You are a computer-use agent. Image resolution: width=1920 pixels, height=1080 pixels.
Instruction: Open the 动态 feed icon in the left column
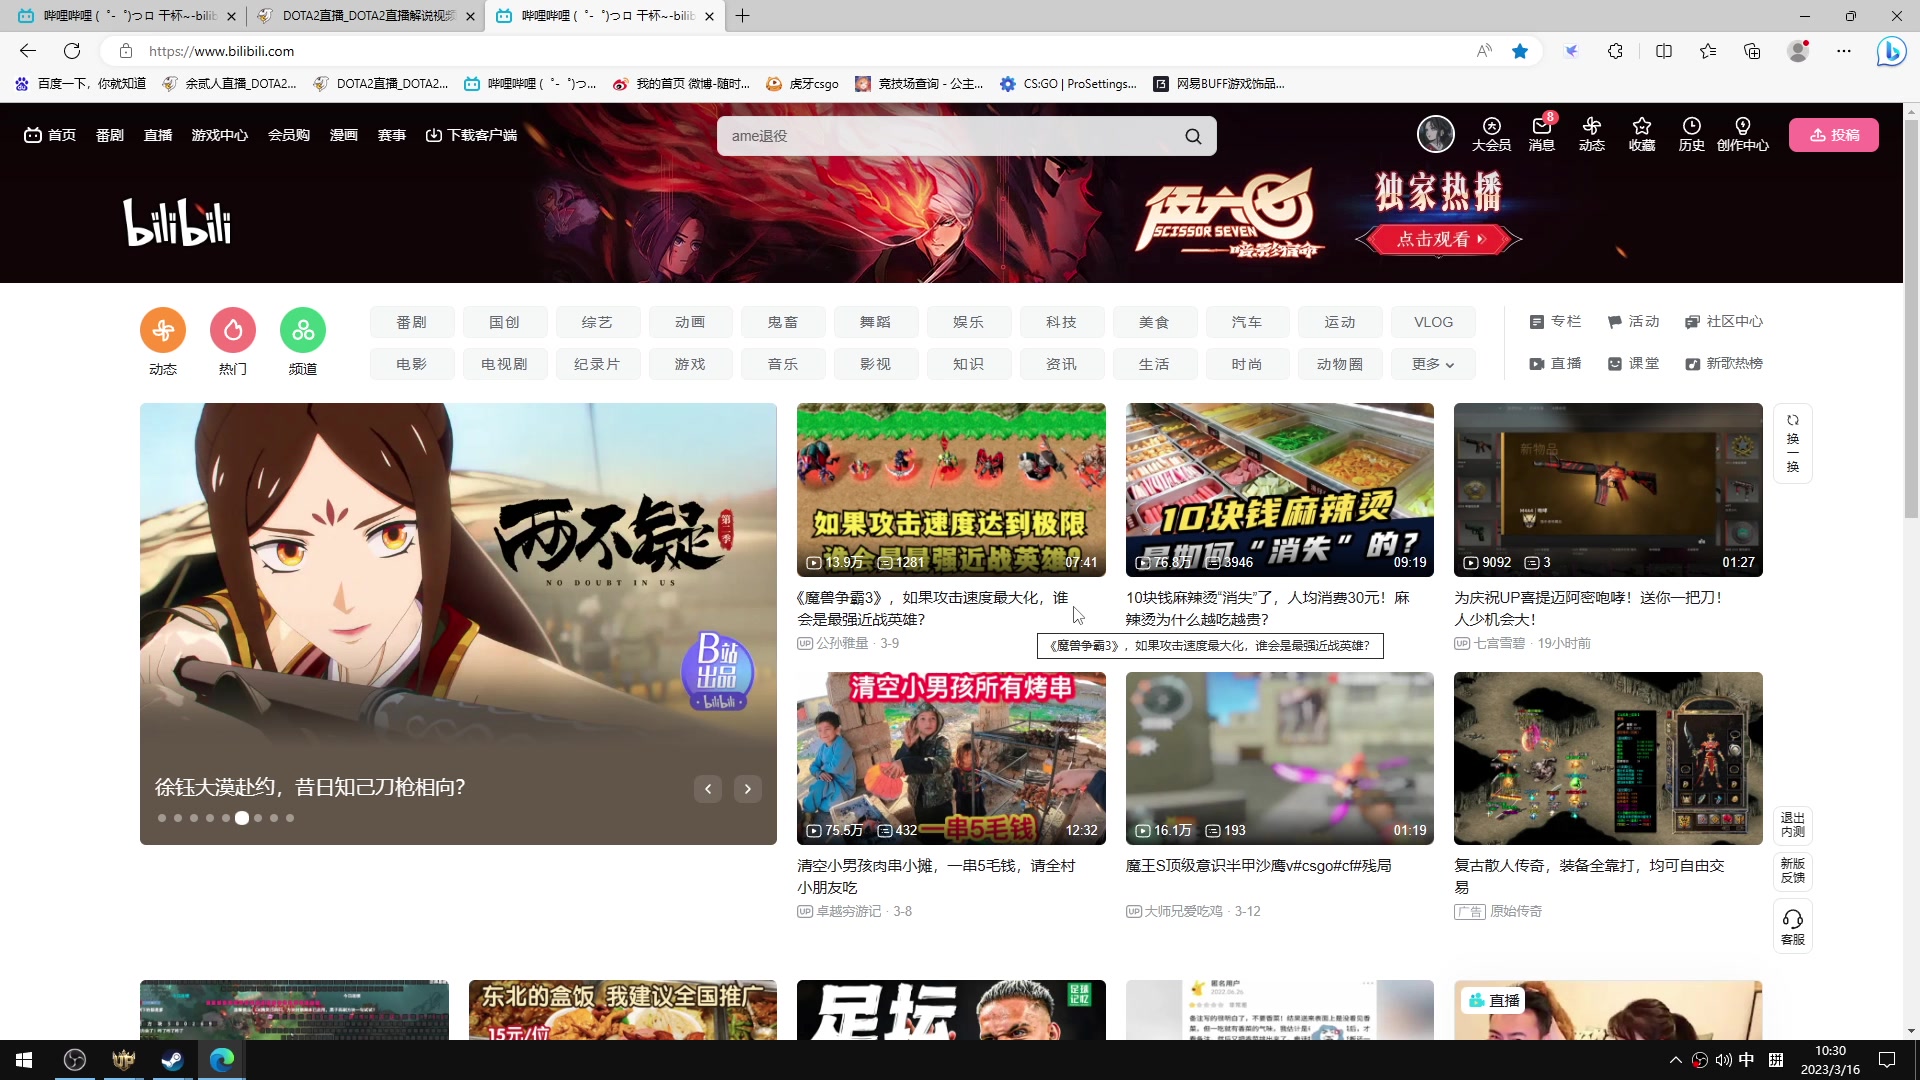pos(162,330)
